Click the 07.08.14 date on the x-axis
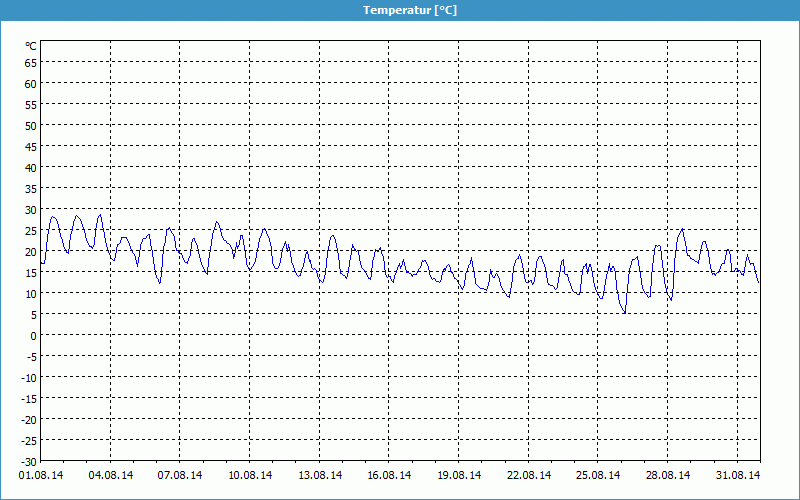 point(180,476)
